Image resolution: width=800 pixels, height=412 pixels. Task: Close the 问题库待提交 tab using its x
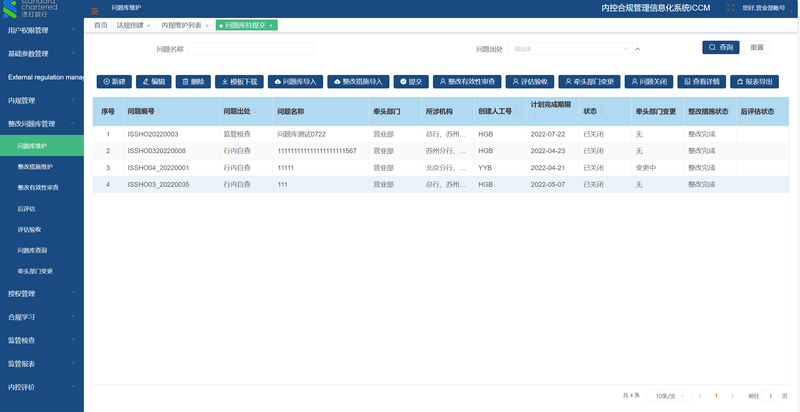[x=272, y=25]
